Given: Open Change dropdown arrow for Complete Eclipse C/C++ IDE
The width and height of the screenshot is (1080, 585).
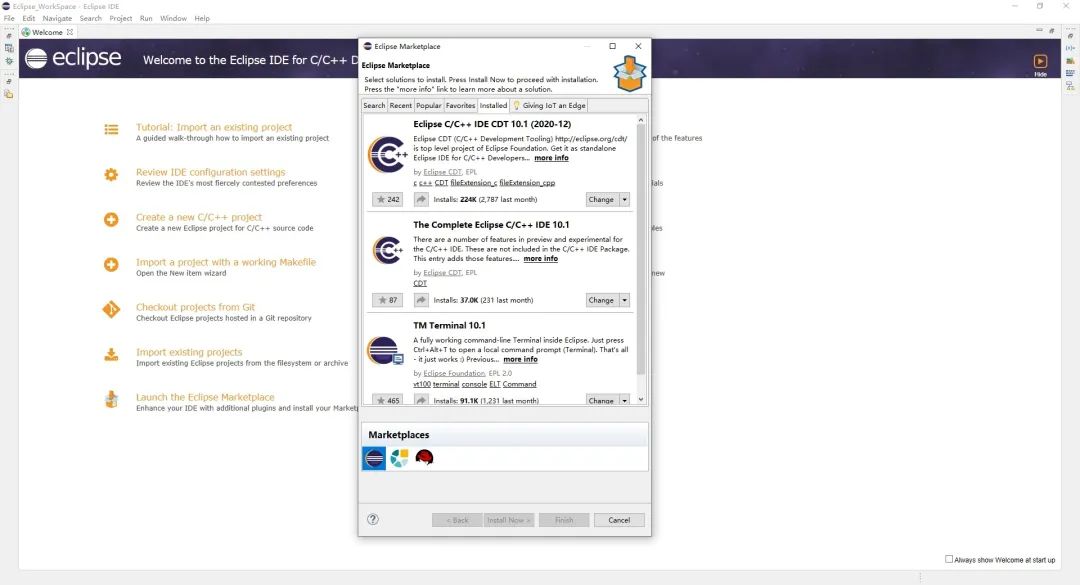Looking at the screenshot, I should point(624,300).
